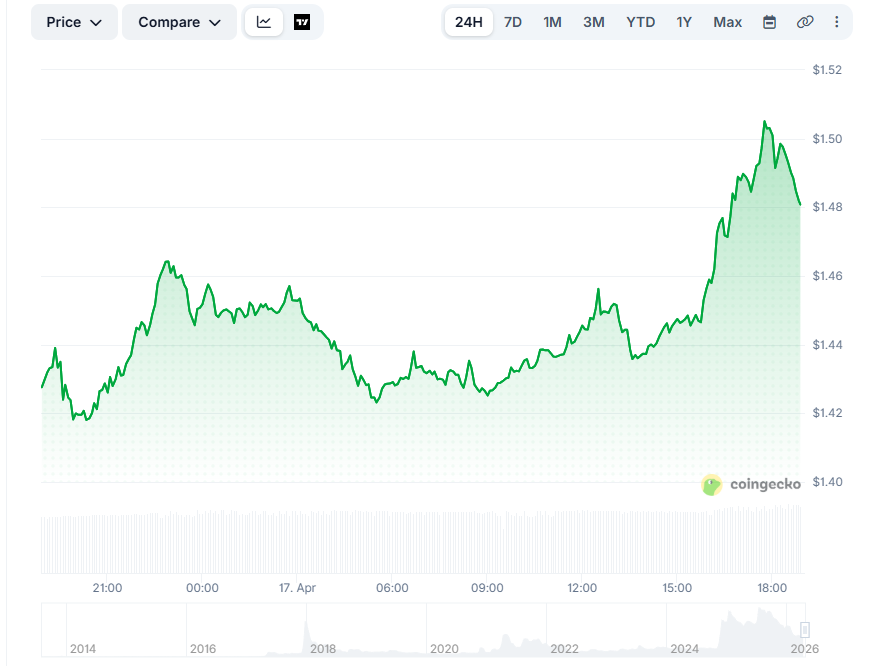The width and height of the screenshot is (889, 666).
Task: Select the chart type toggle group
Action: coord(280,21)
